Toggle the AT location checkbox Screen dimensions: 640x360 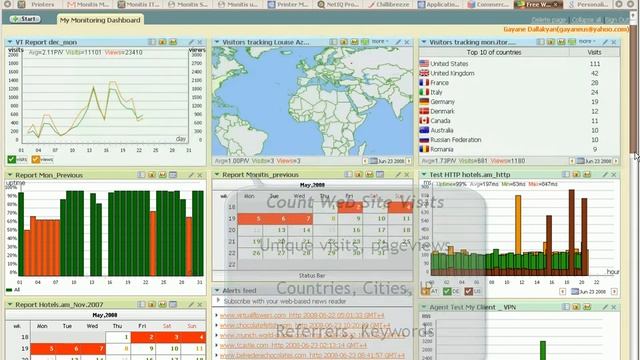click(425, 291)
